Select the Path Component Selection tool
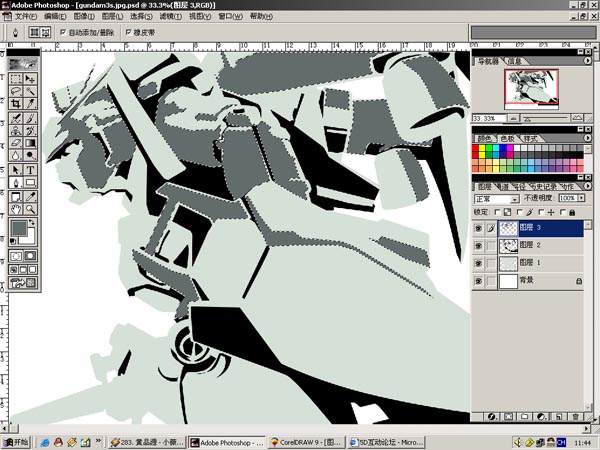This screenshot has width=600, height=450. pos(16,170)
